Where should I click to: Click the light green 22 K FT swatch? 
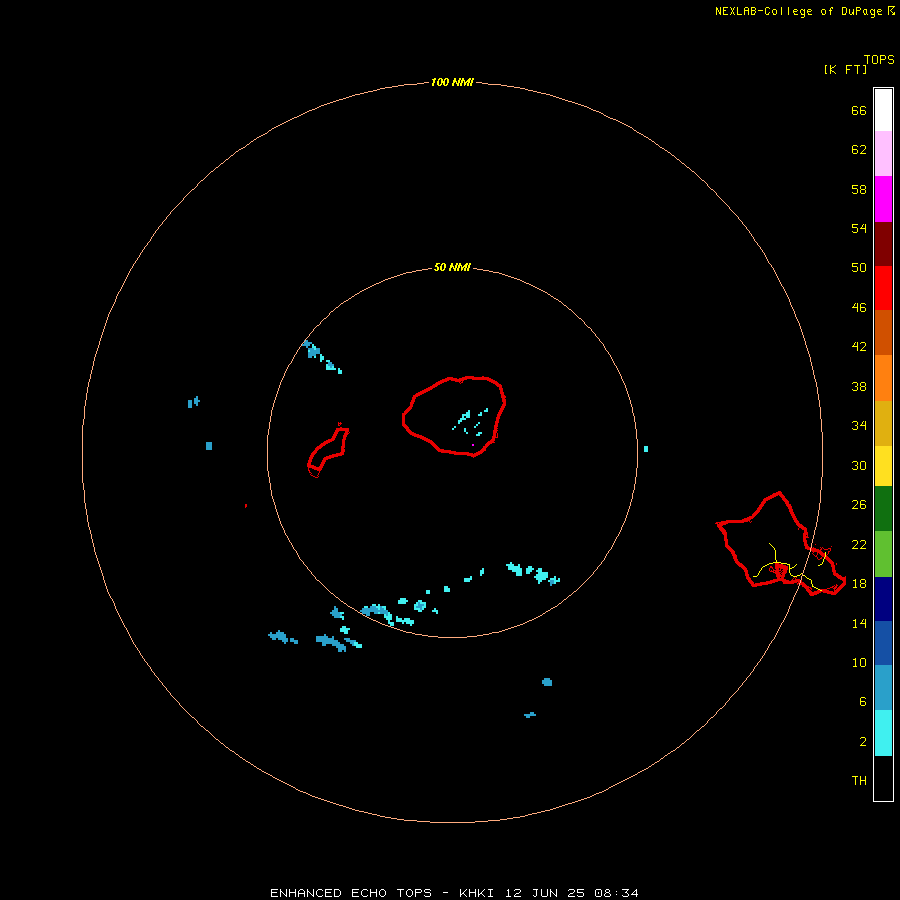tap(883, 554)
